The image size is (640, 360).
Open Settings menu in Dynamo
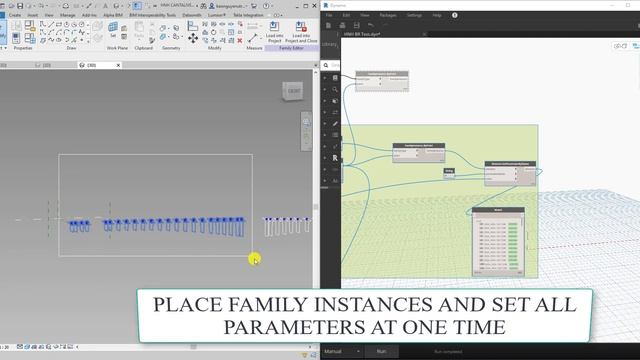pyautogui.click(x=414, y=15)
